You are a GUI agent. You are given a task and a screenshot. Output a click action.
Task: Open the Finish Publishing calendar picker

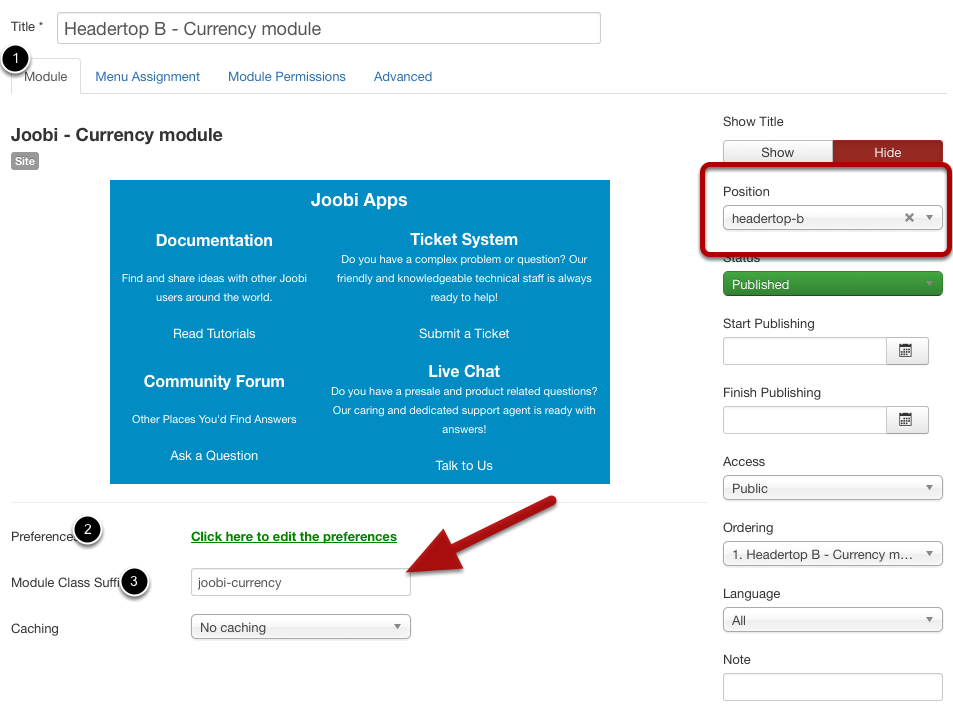pos(906,419)
